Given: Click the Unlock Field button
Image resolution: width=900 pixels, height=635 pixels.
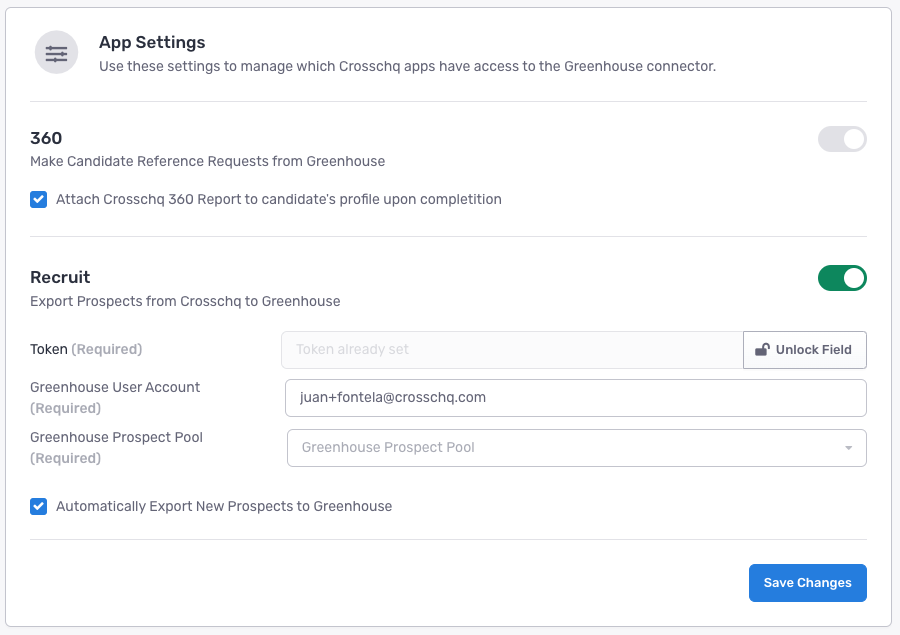Looking at the screenshot, I should tap(805, 350).
